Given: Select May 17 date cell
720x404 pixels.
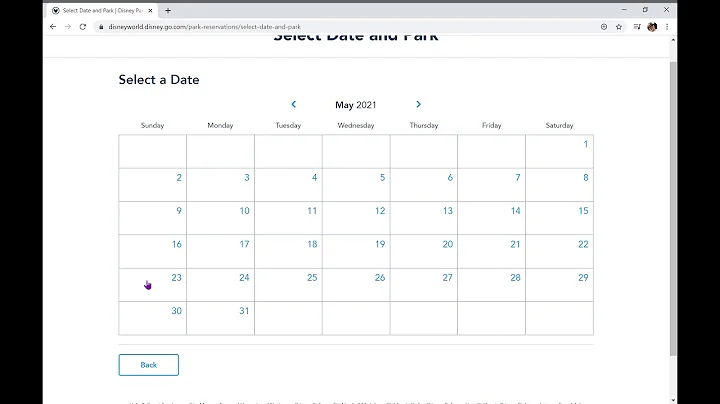Looking at the screenshot, I should [x=220, y=252].
